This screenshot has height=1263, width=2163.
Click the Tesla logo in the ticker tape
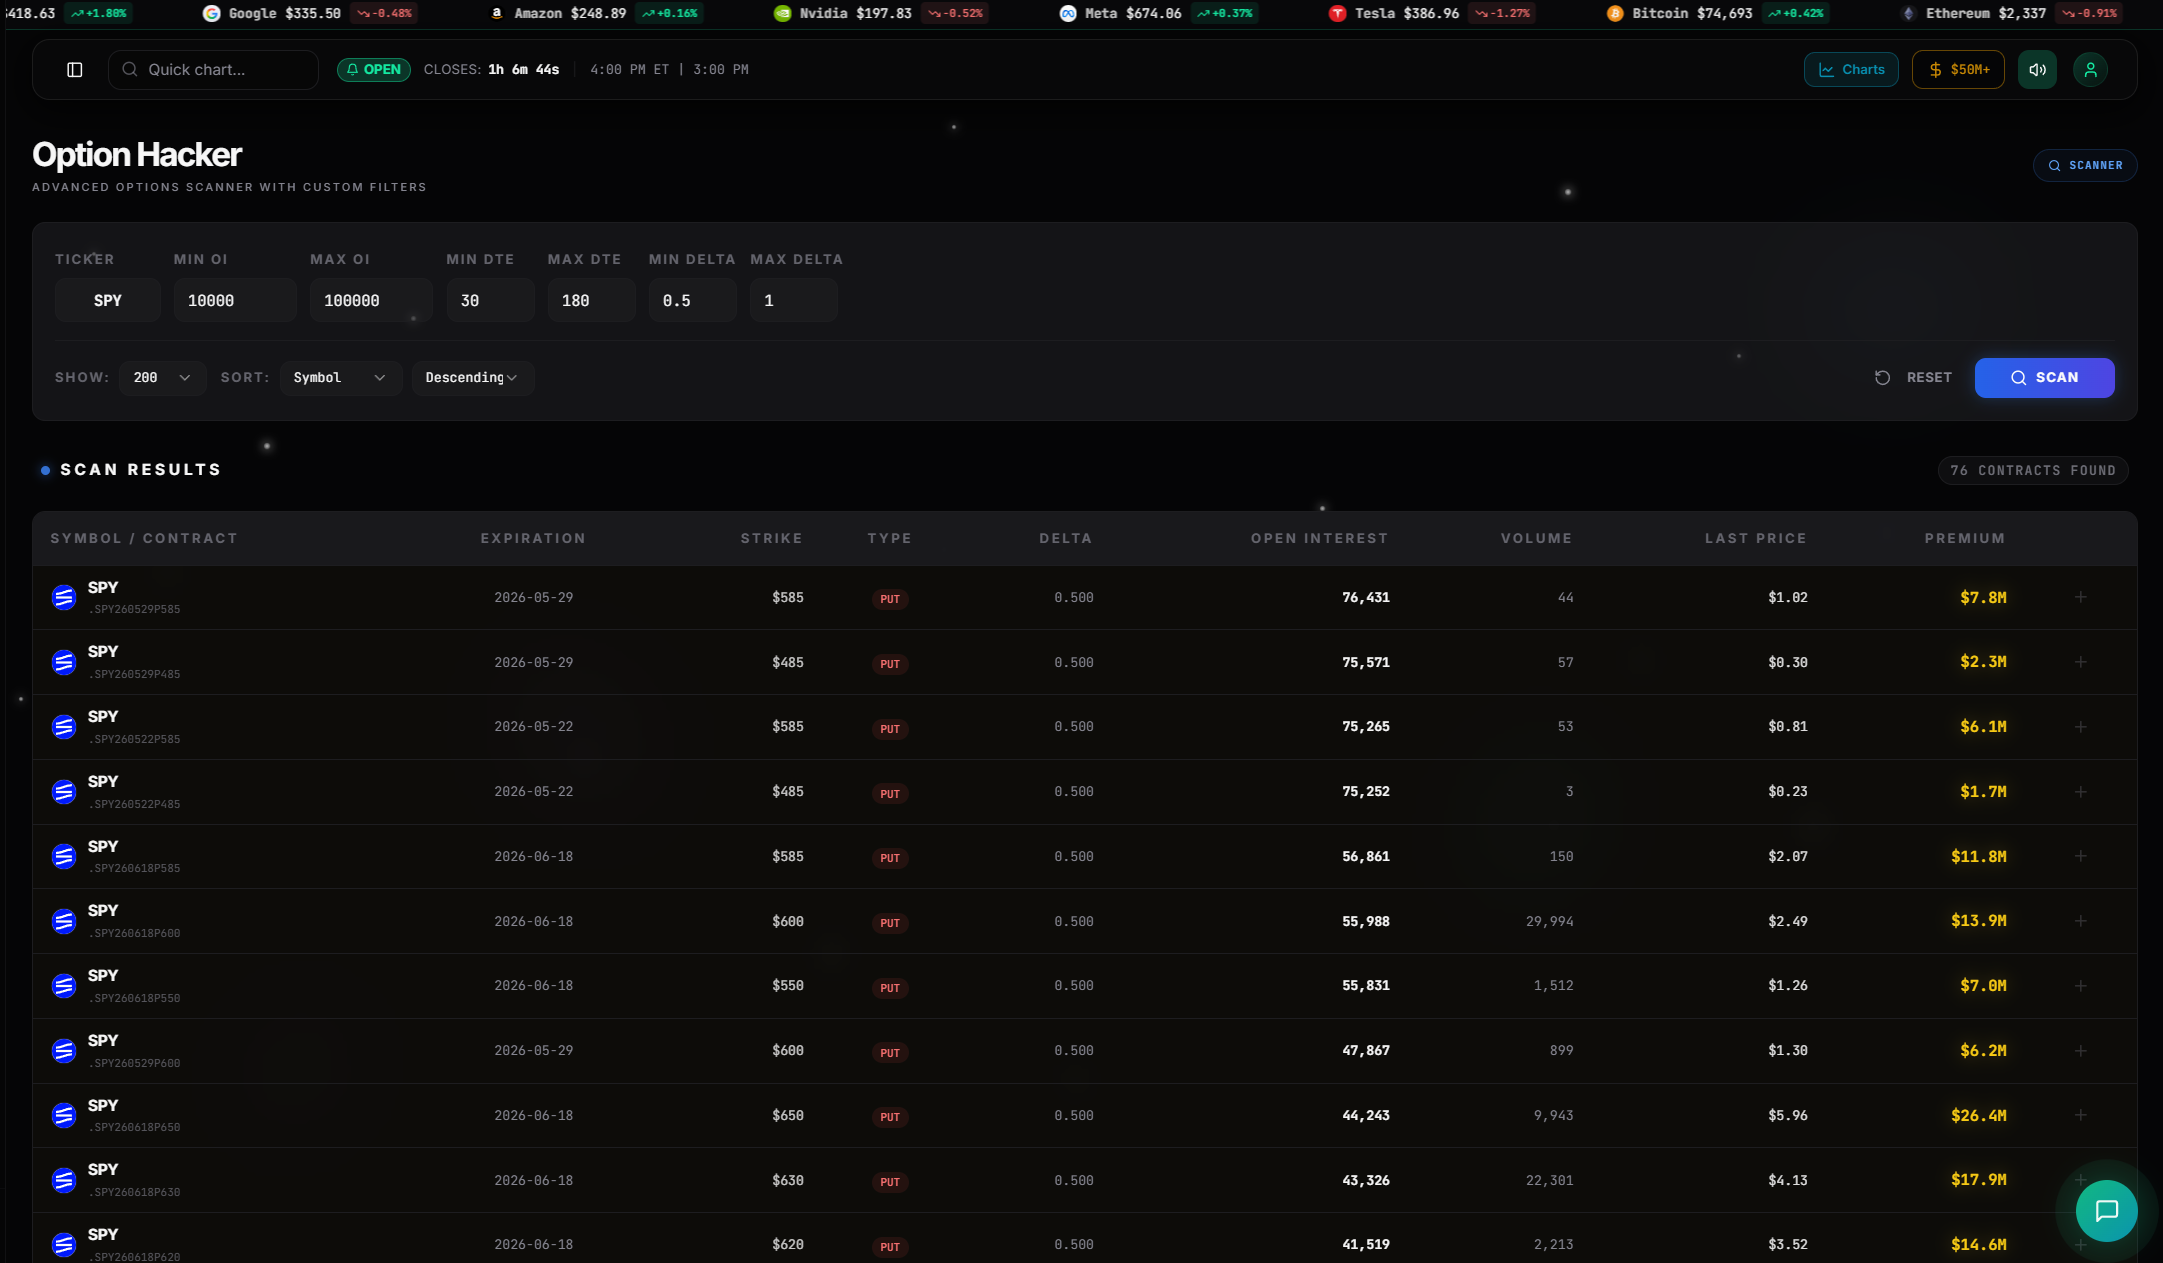point(1337,13)
